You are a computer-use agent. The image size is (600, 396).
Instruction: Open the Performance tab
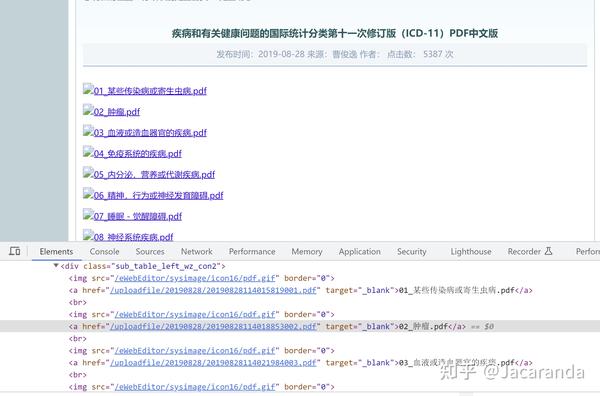pos(252,251)
